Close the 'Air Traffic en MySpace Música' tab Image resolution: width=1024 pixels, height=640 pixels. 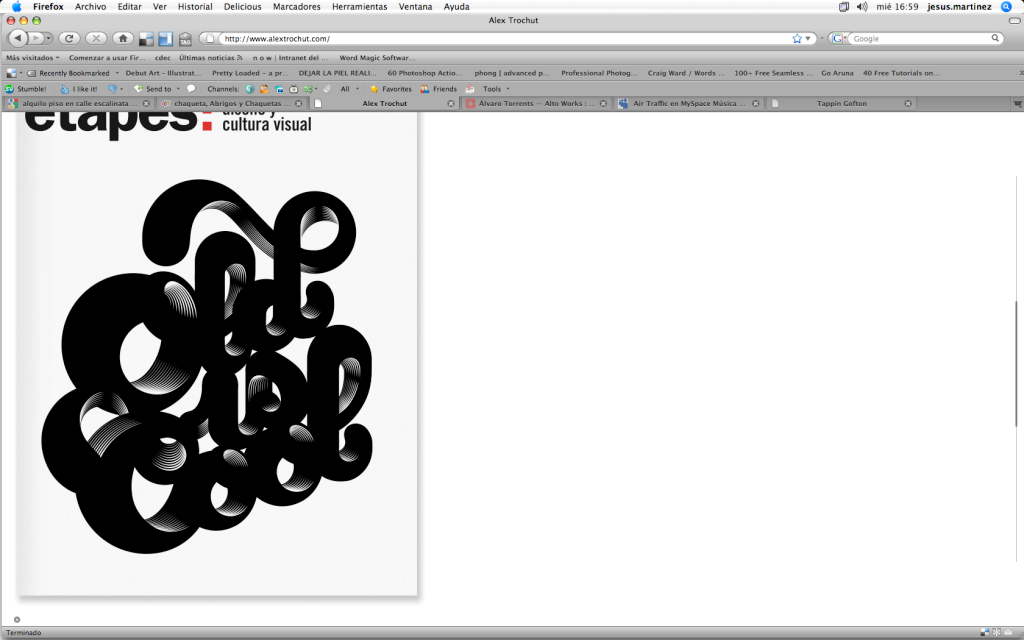pyautogui.click(x=757, y=103)
